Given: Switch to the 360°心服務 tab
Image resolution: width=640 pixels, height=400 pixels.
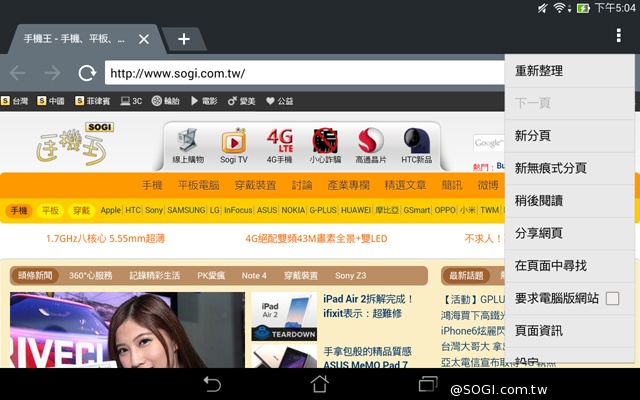Looking at the screenshot, I should [90, 276].
